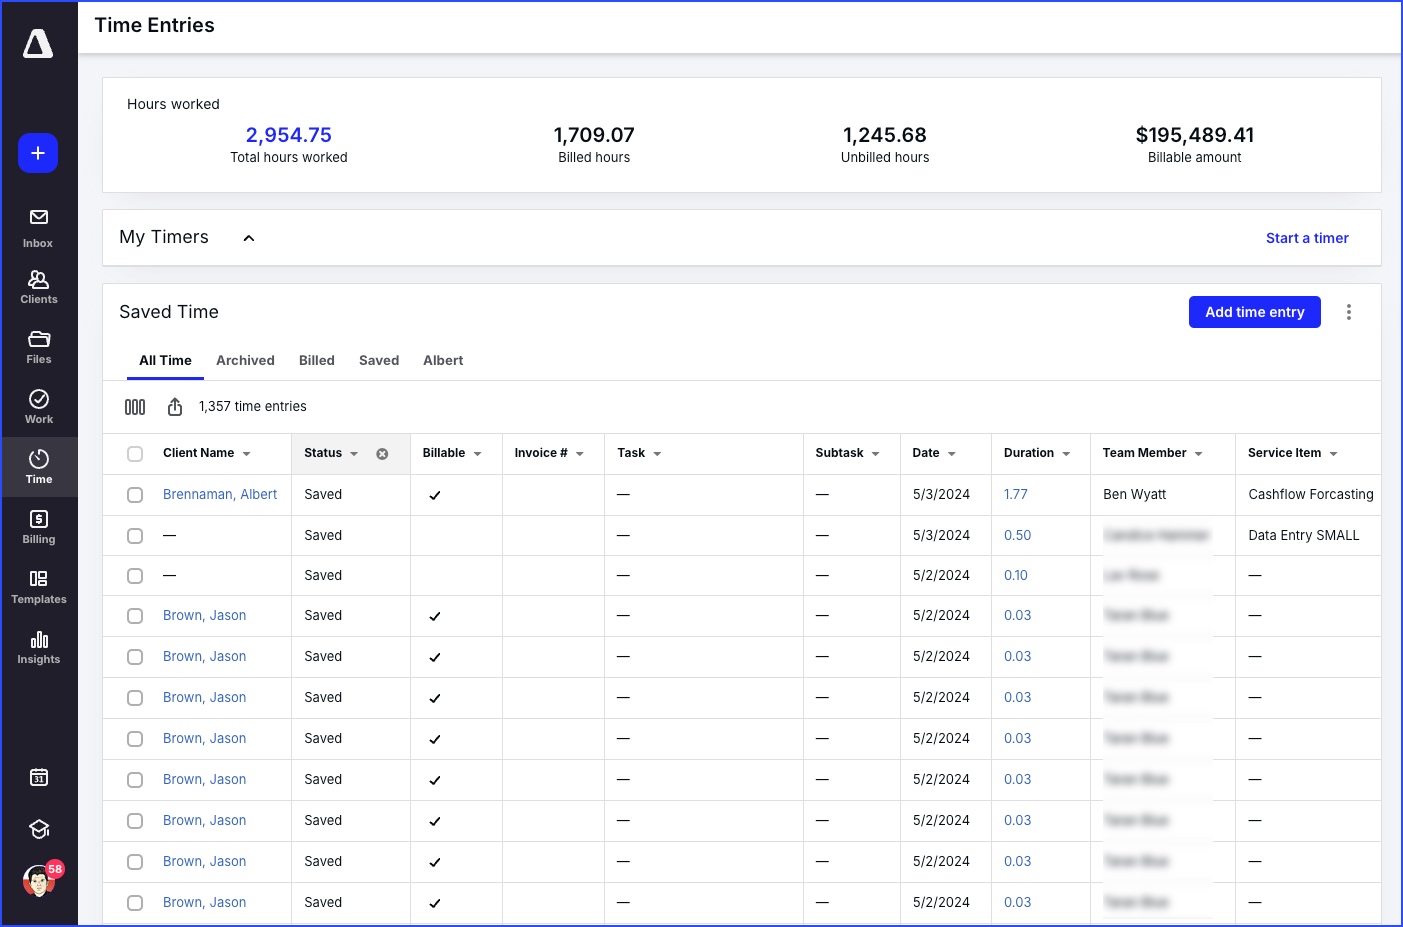Check the second Brown, Jason row checkbox
Screen dimensions: 1403x927
[x=135, y=657]
